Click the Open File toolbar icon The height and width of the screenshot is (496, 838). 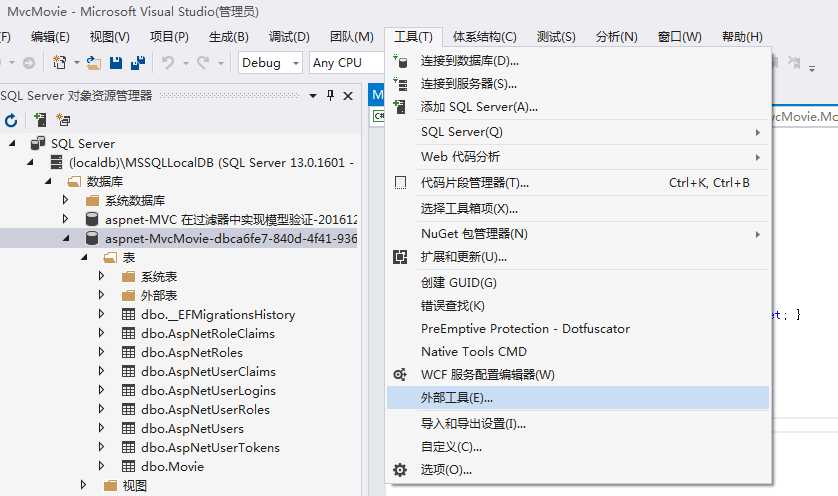[x=94, y=63]
